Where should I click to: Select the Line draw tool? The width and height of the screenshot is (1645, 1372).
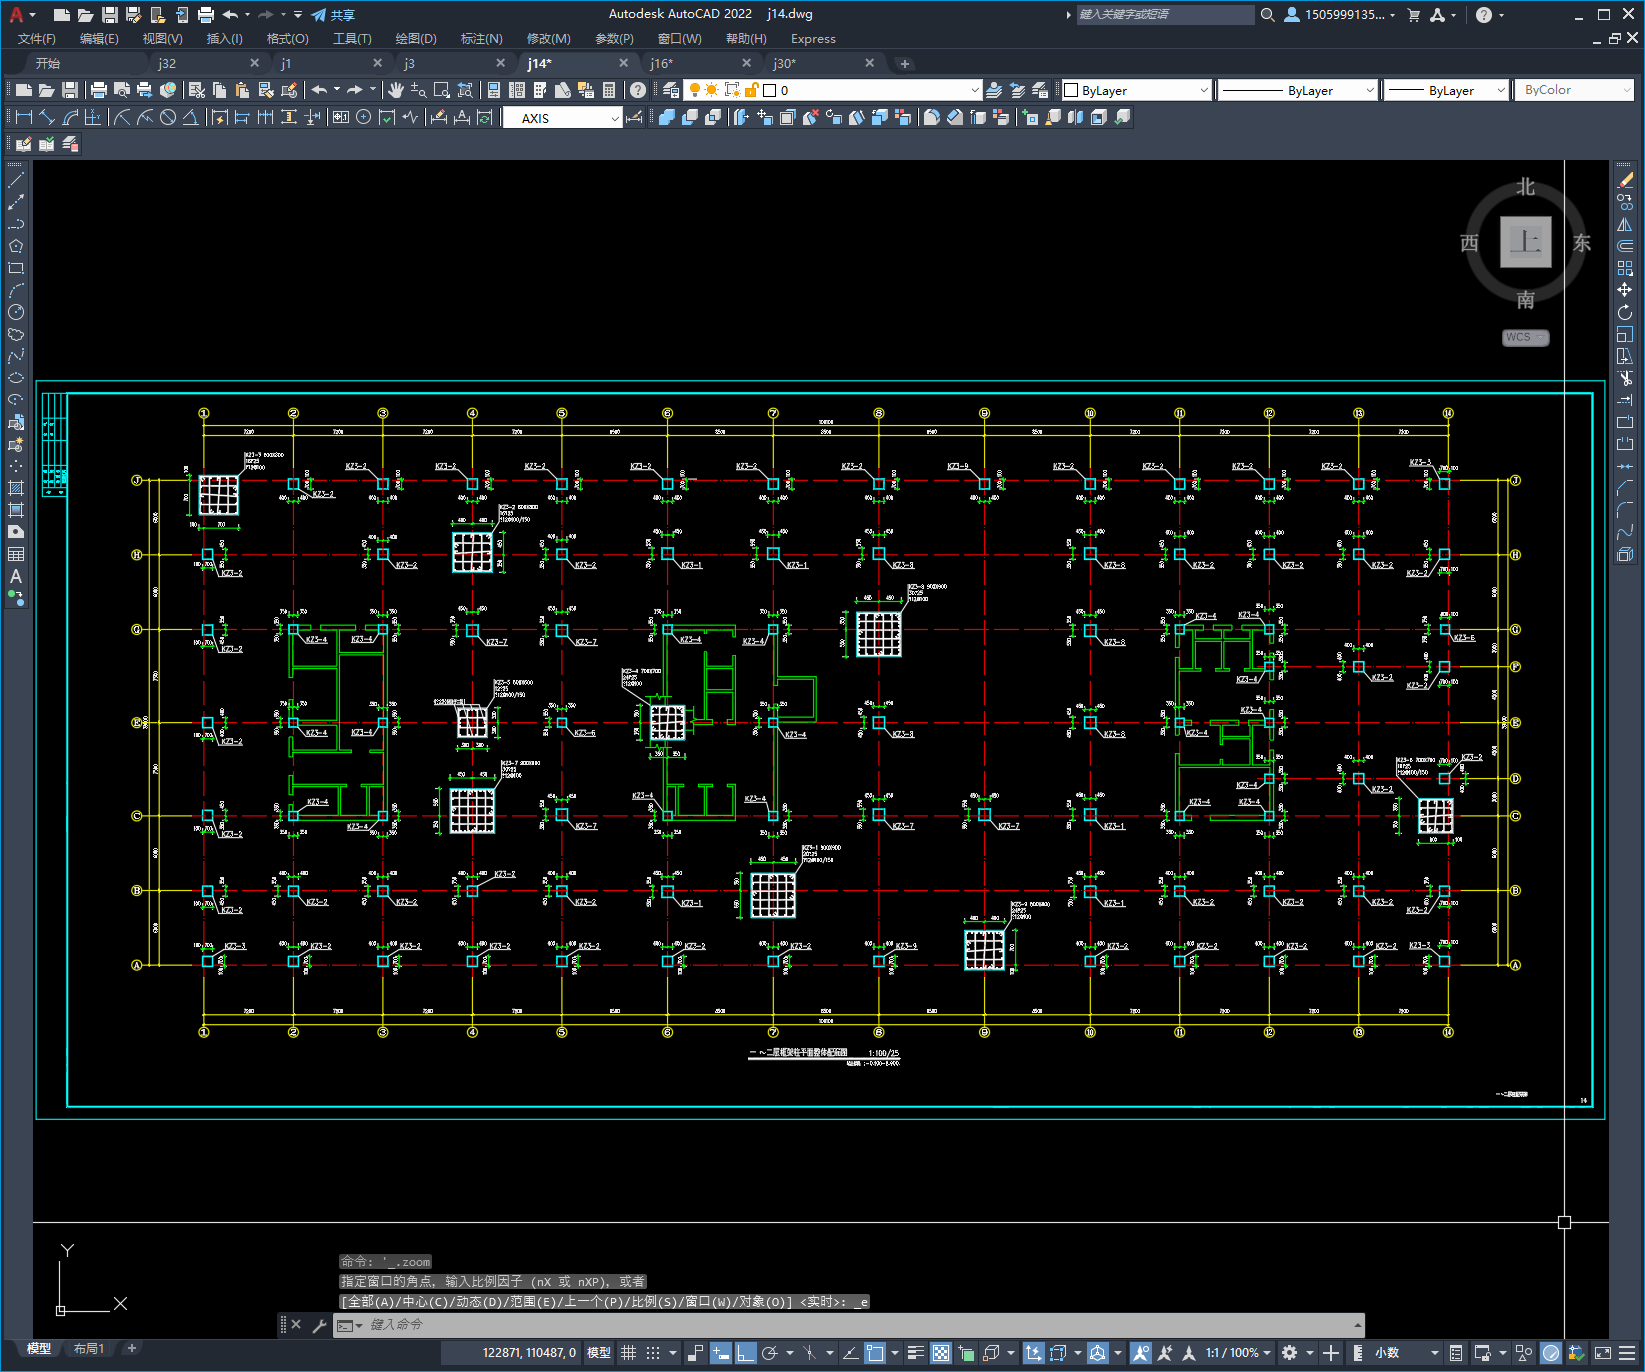[16, 180]
